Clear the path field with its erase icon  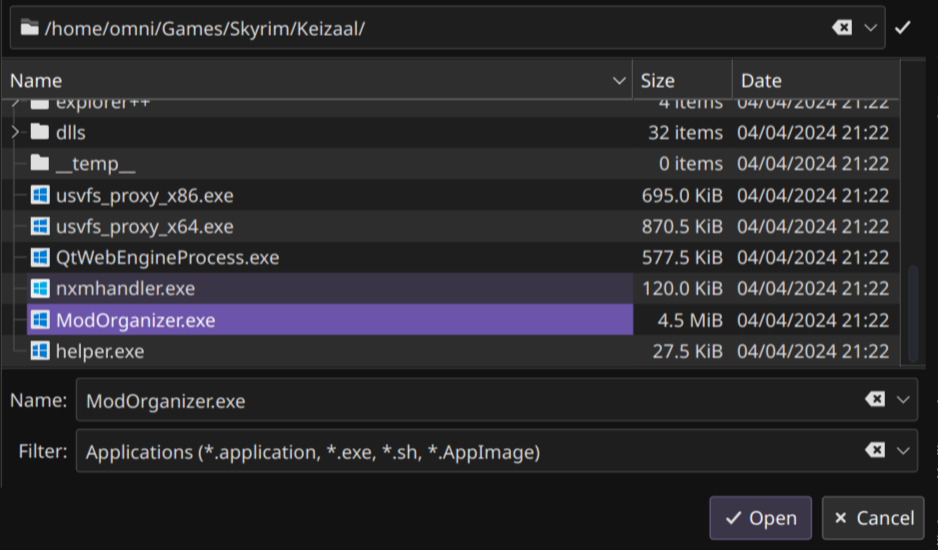pyautogui.click(x=842, y=28)
